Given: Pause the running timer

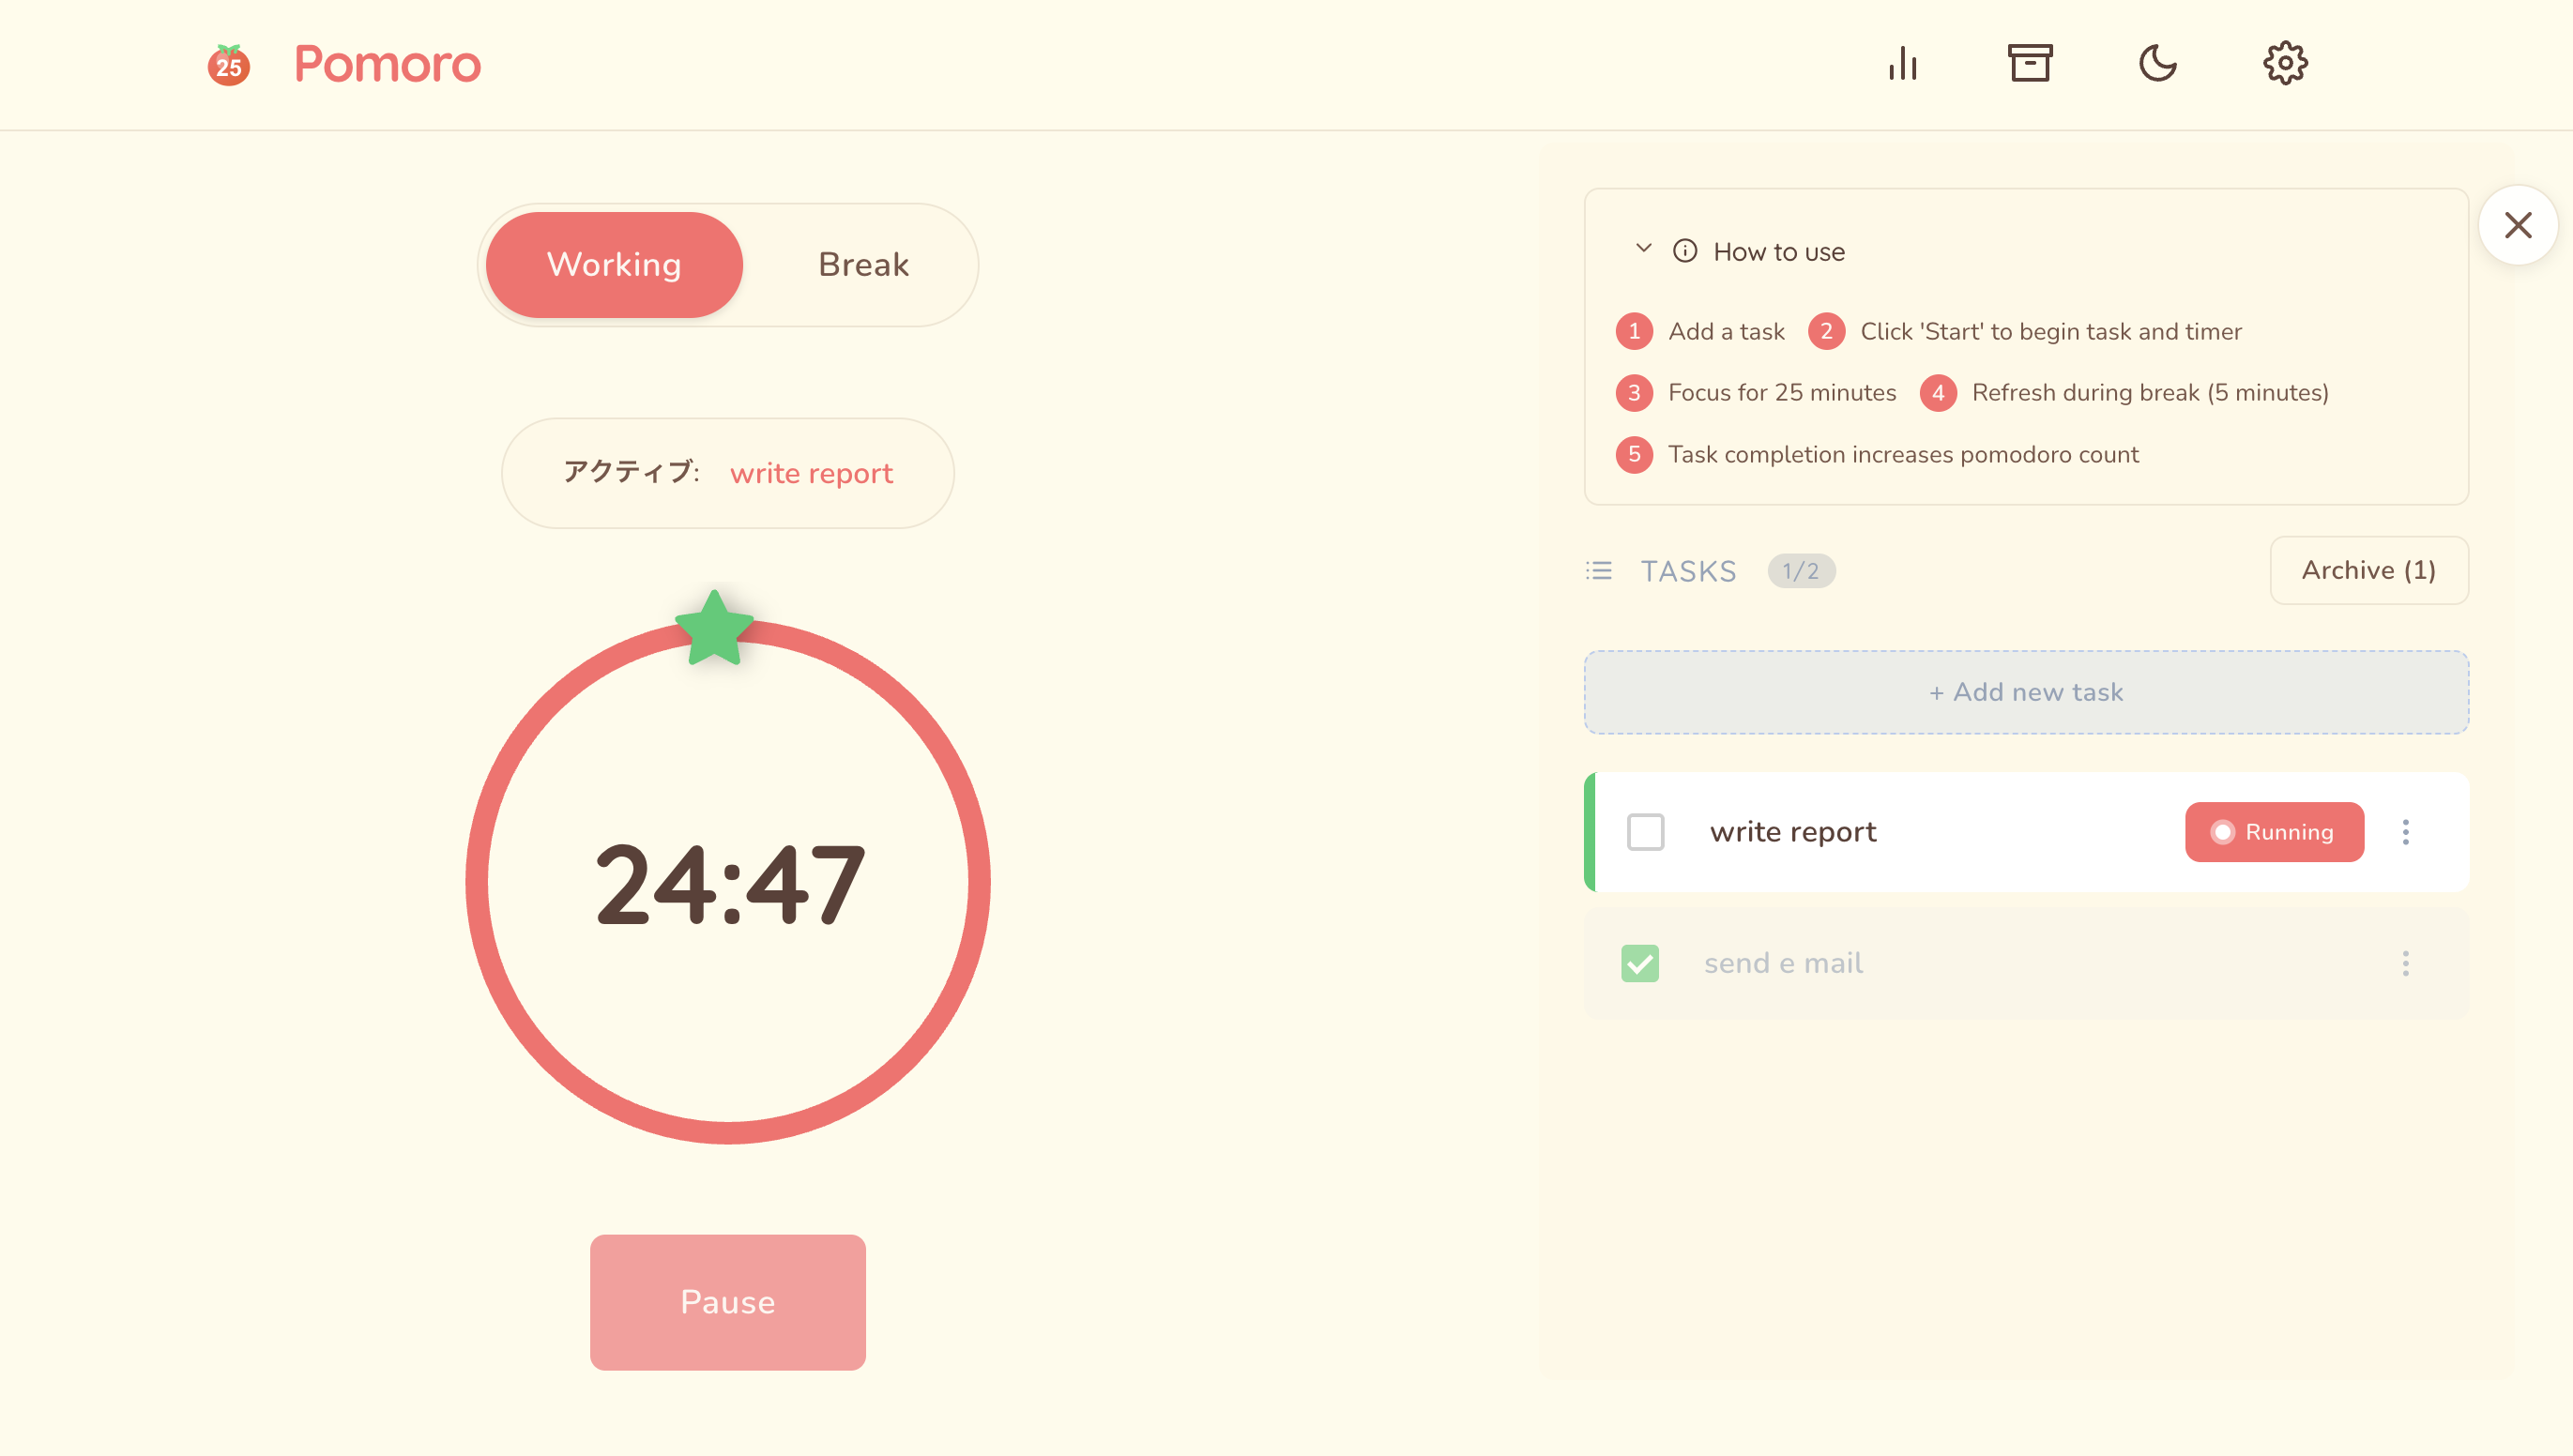Looking at the screenshot, I should (727, 1301).
